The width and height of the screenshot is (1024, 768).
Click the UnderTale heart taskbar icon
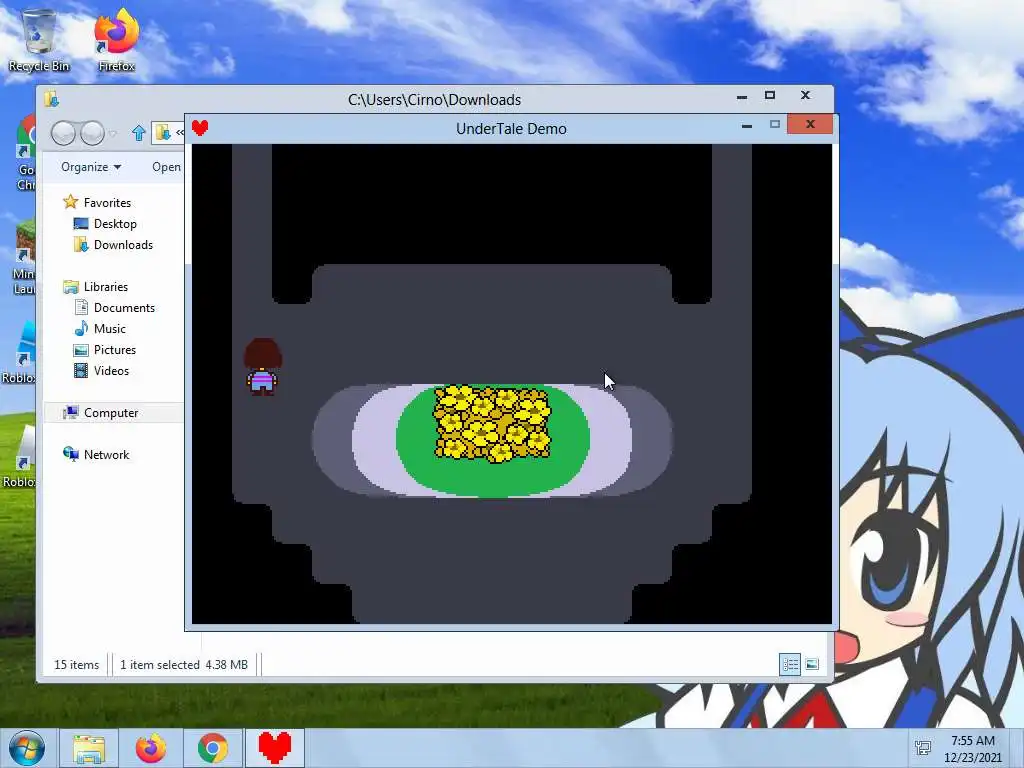coord(275,748)
